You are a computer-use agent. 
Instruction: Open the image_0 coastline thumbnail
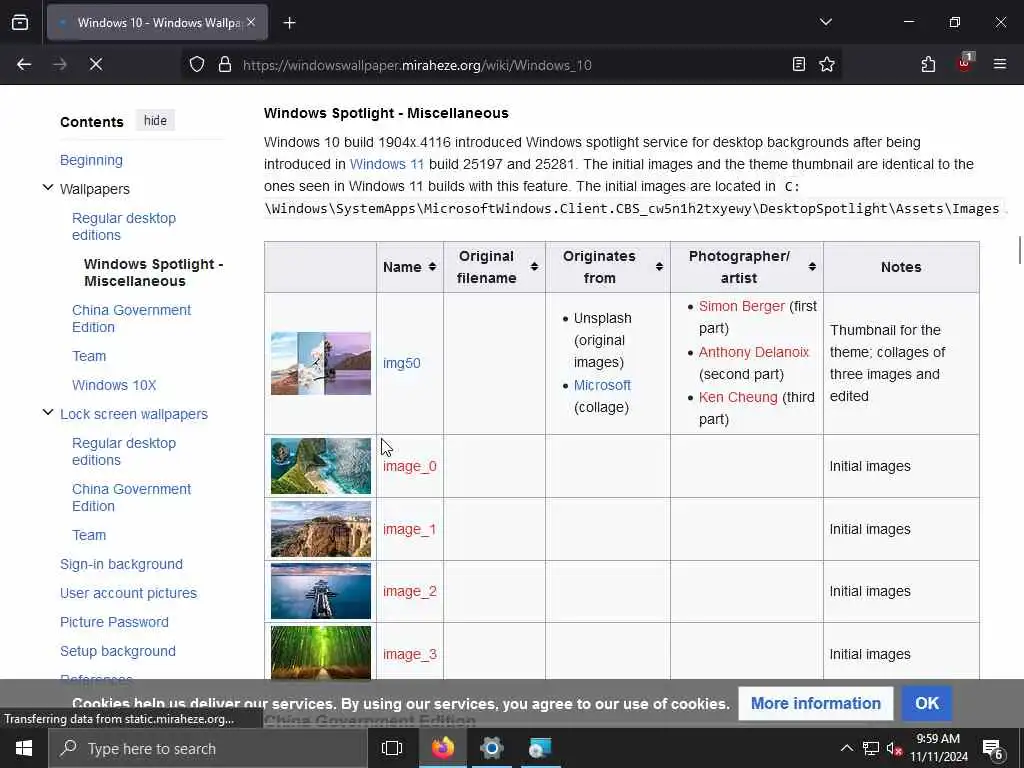(x=321, y=466)
